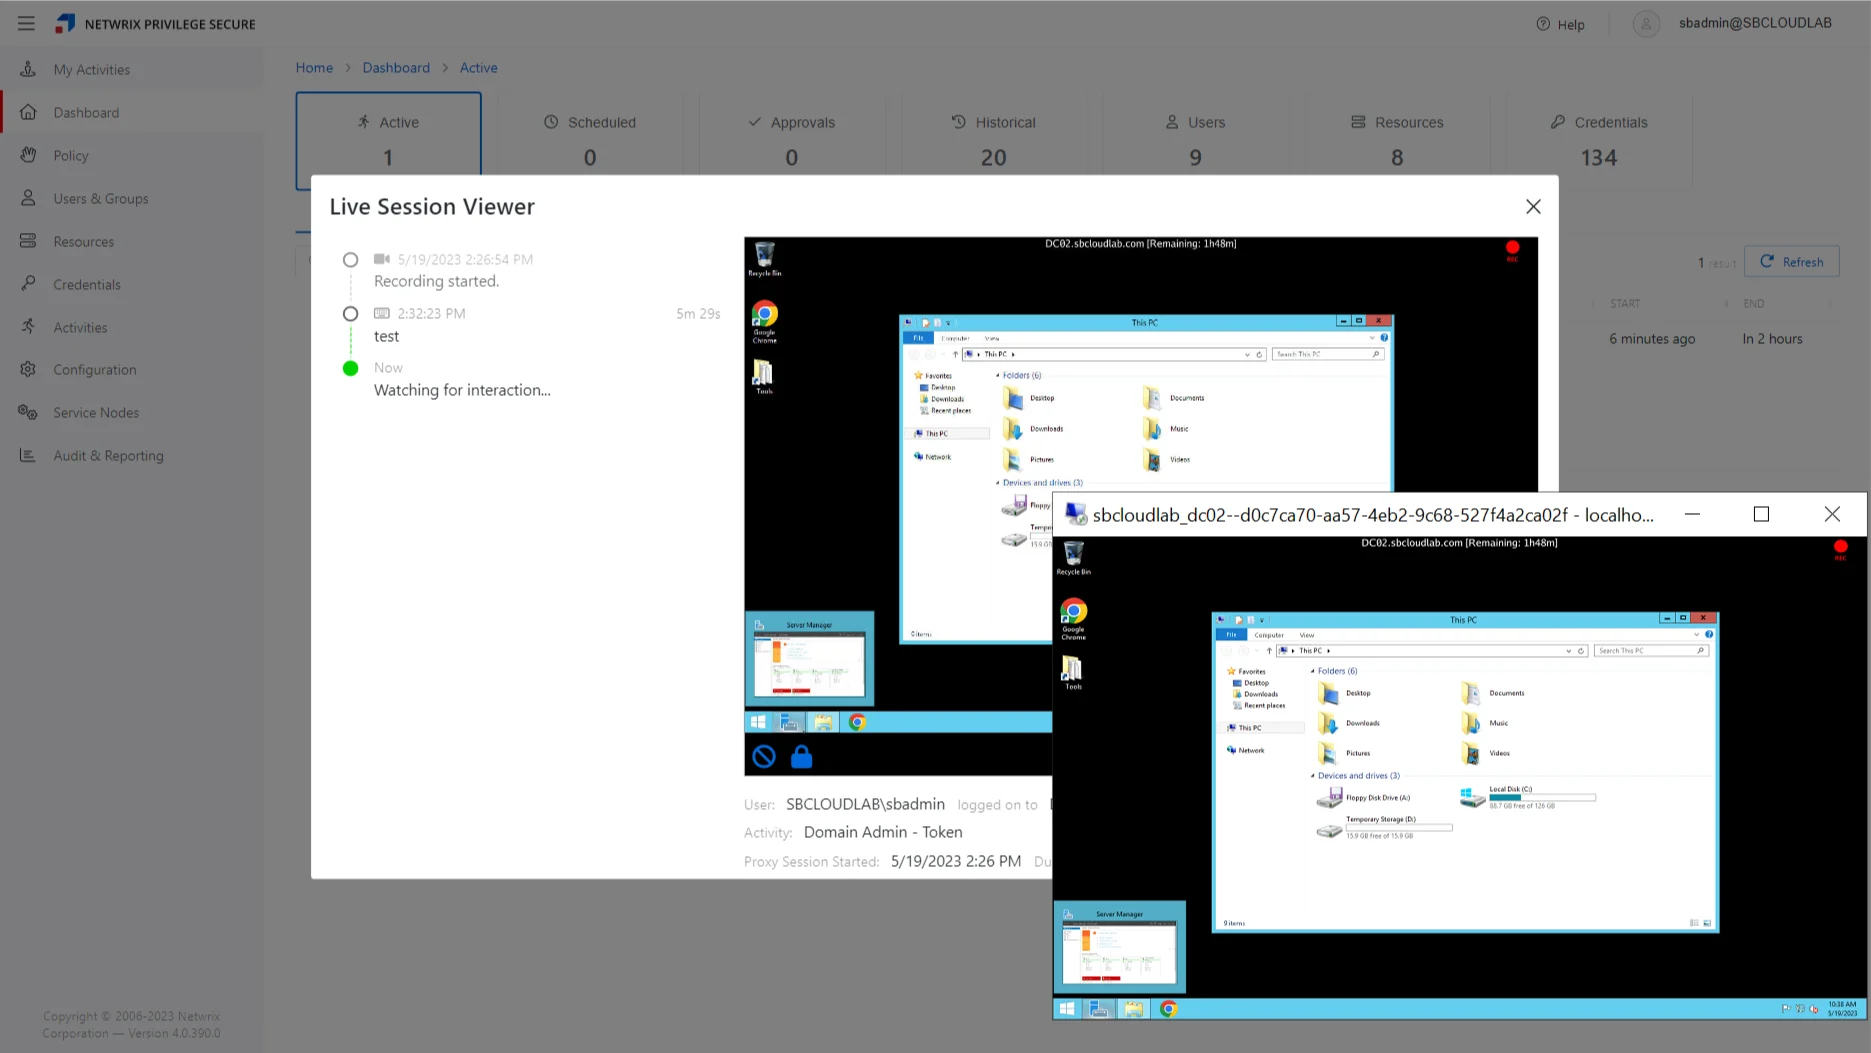Image resolution: width=1871 pixels, height=1053 pixels.
Task: Click Tools folder on RDP desktop
Action: [x=1072, y=672]
